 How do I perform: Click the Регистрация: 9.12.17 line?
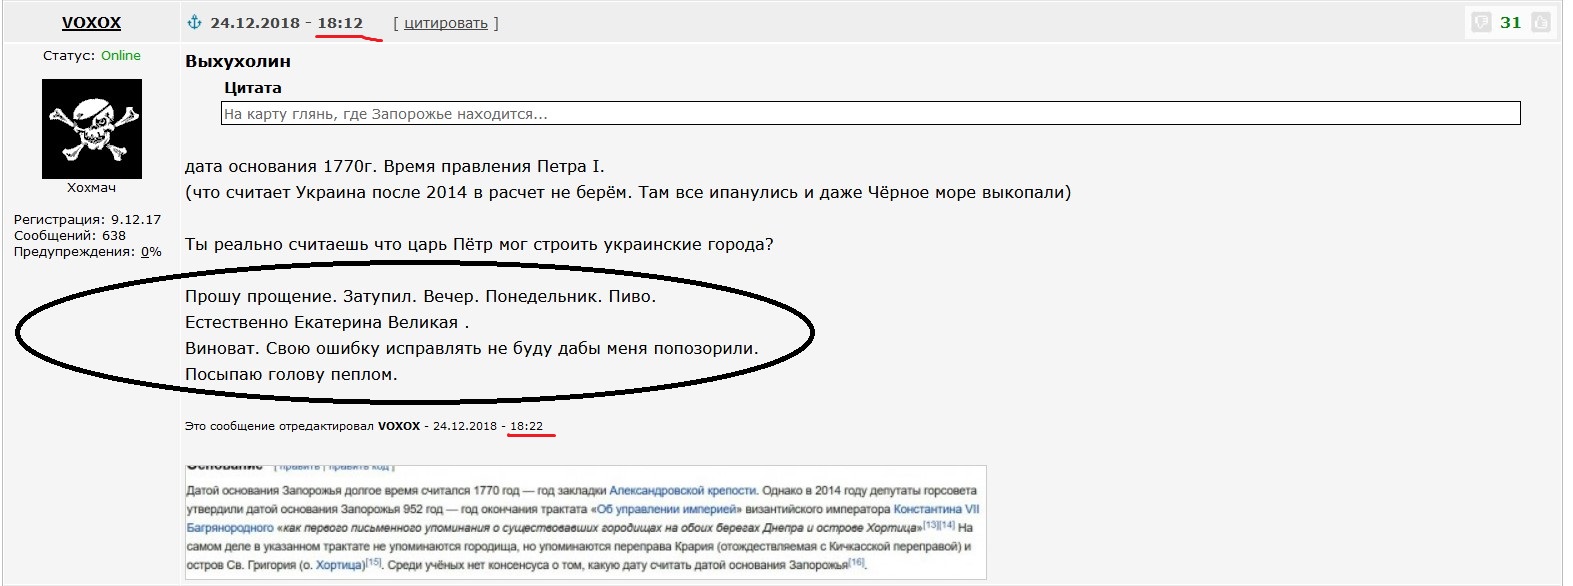point(87,220)
